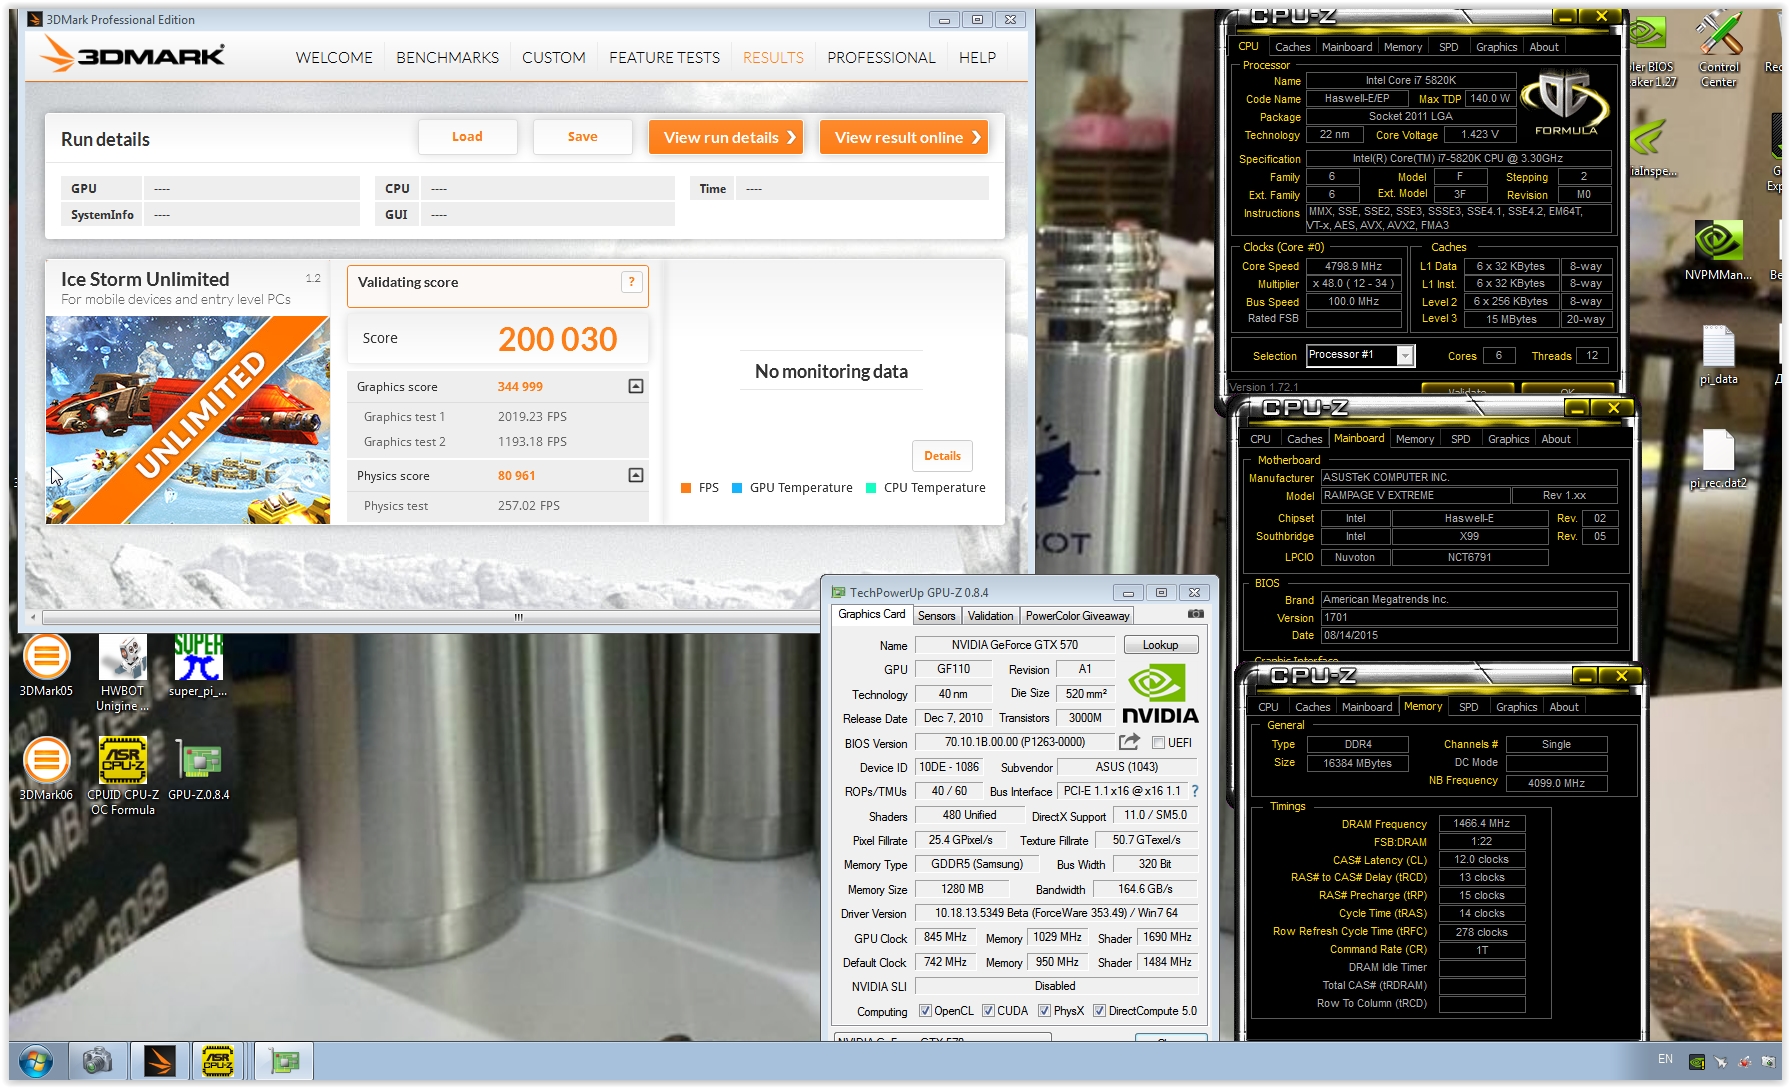Open CUSTOM tab in 3DMark

(553, 58)
